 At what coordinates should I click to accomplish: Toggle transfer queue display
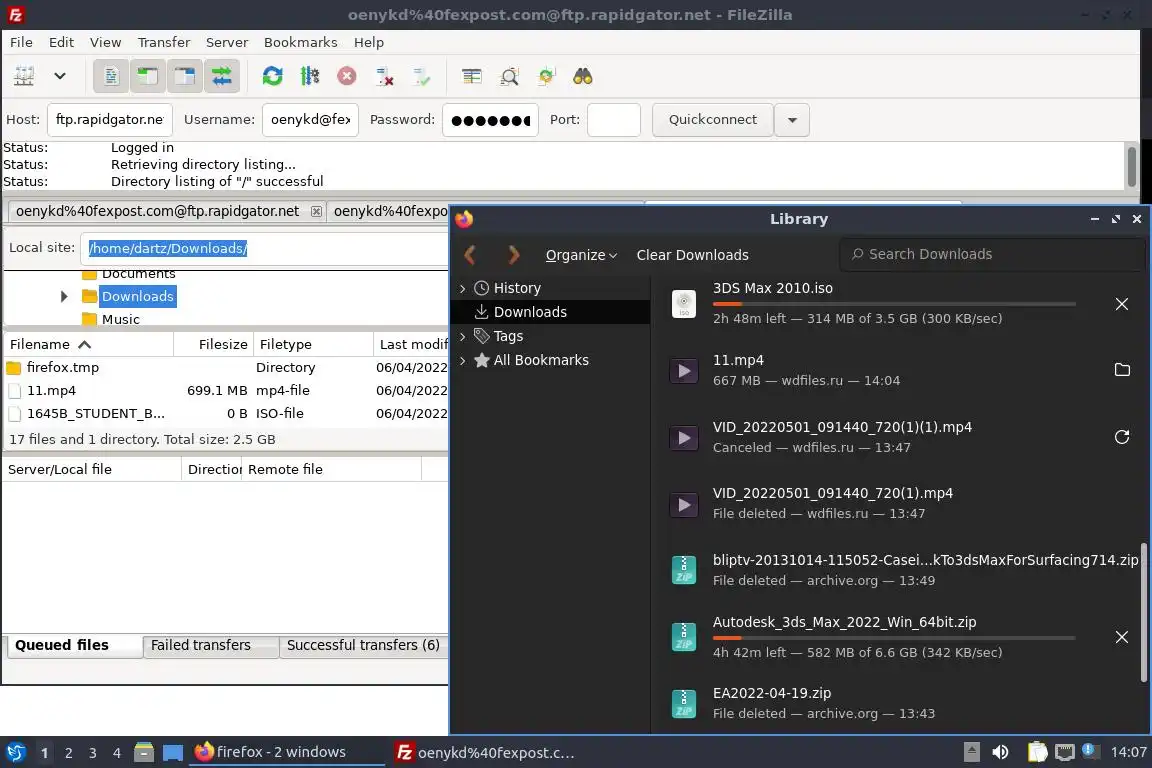point(221,76)
